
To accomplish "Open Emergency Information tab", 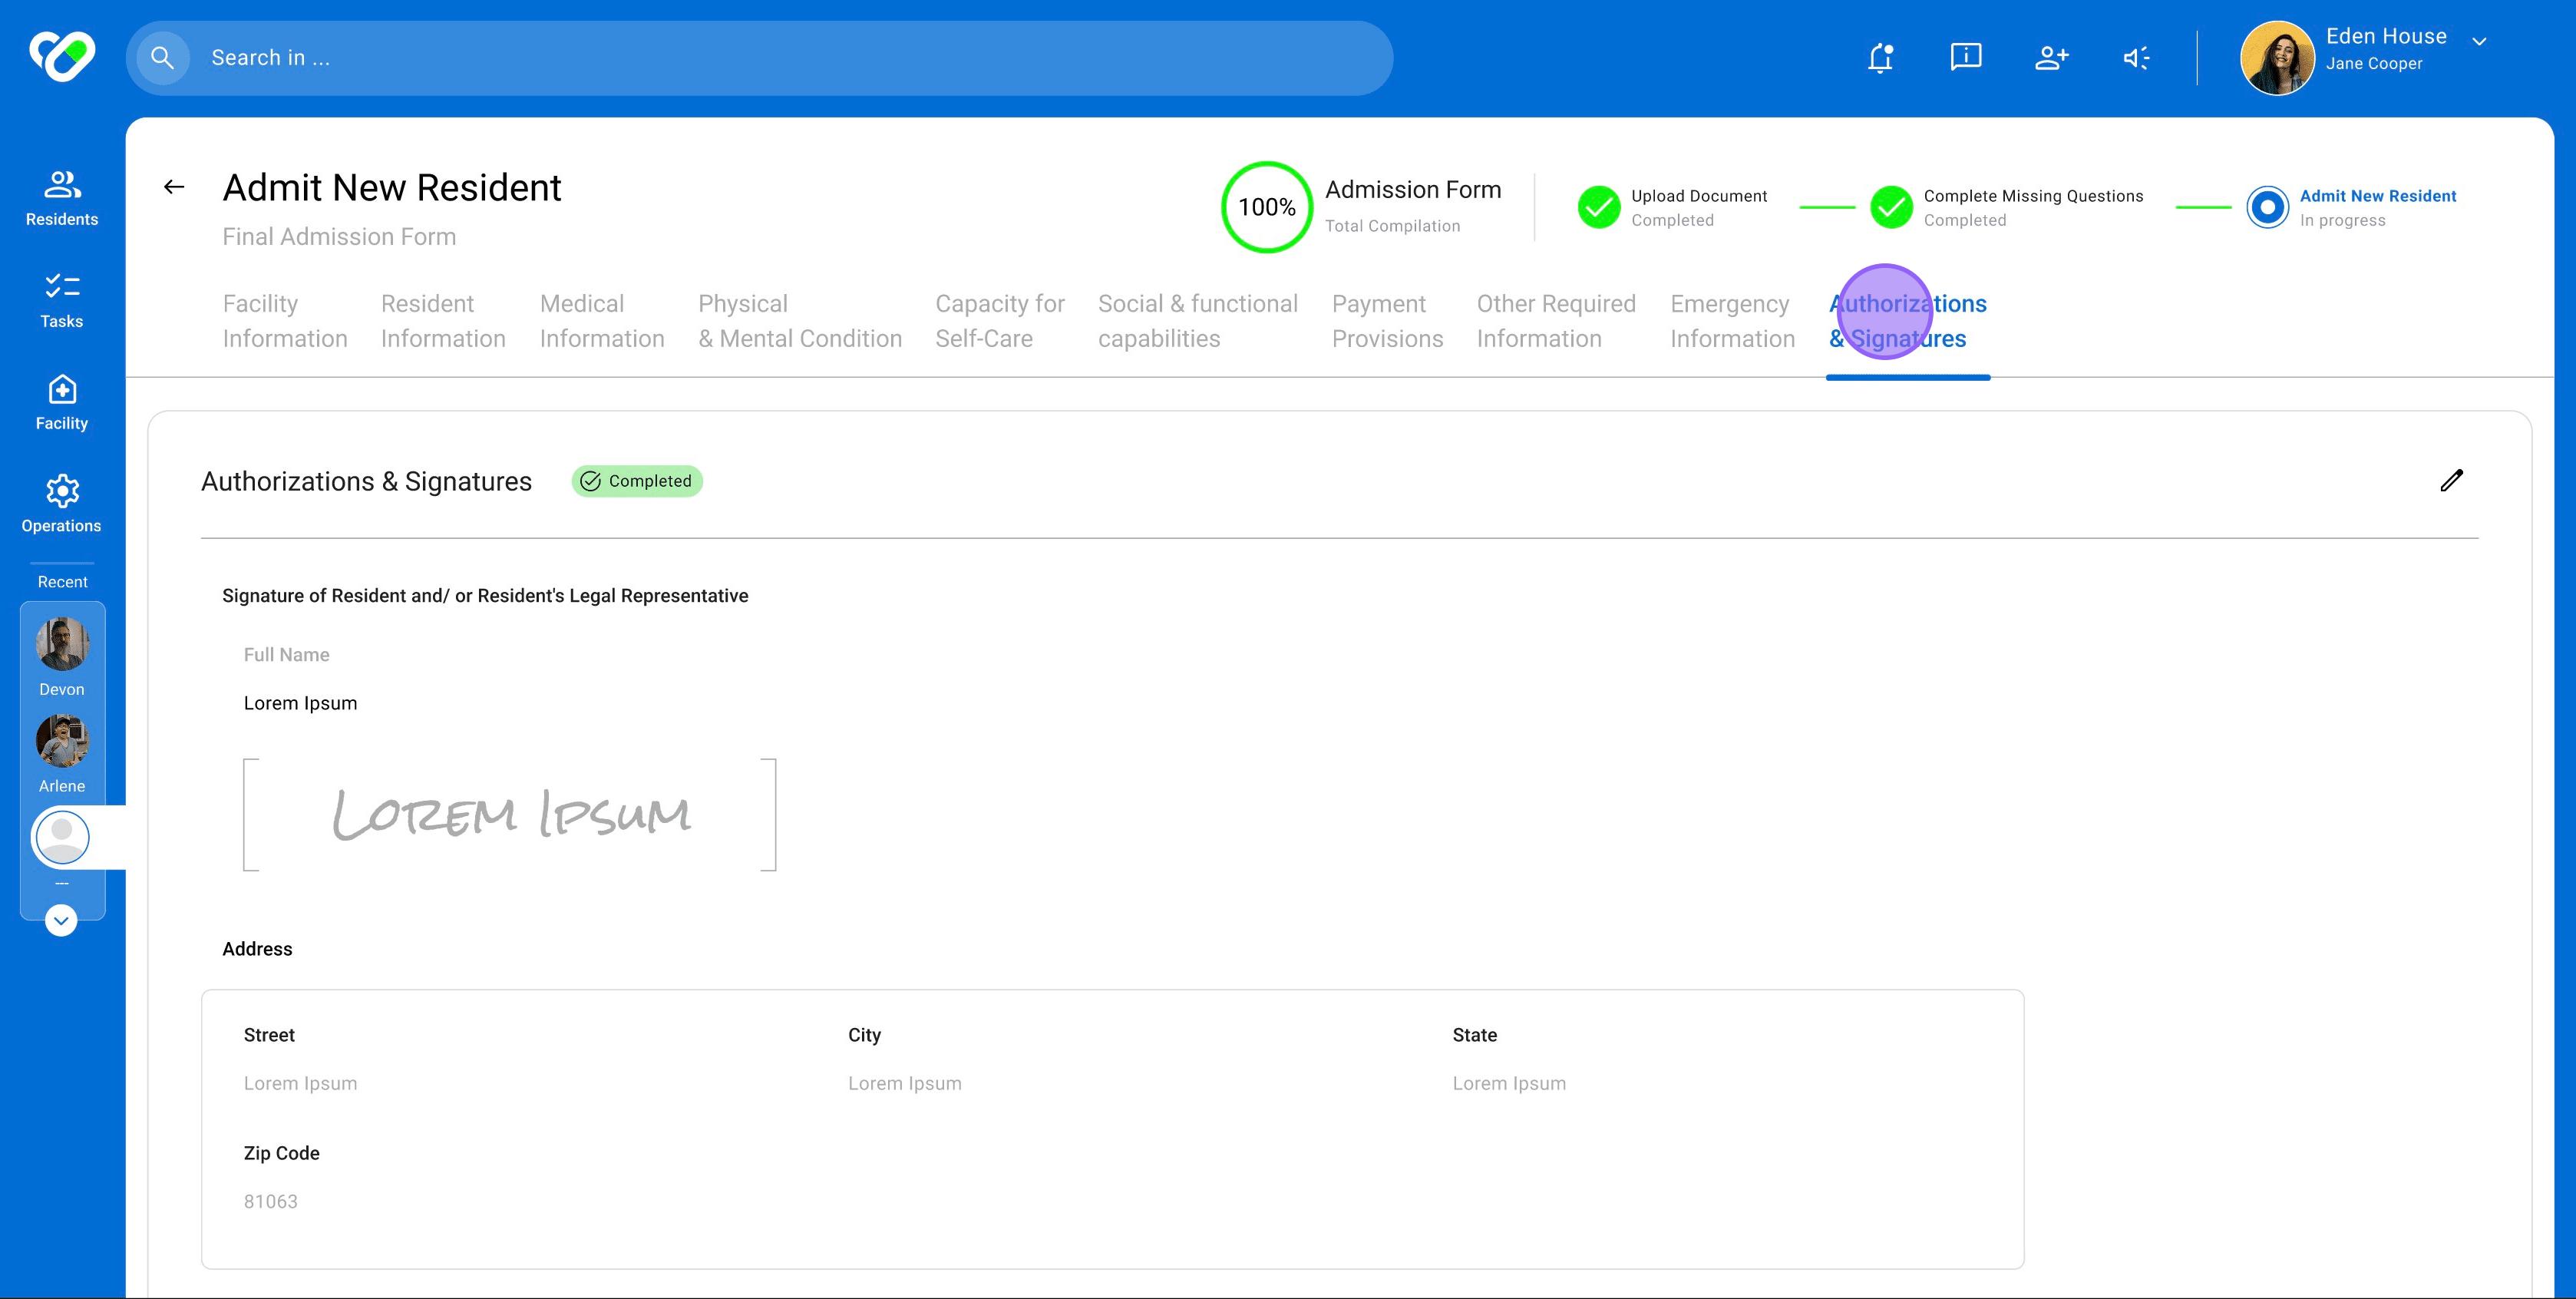I will (1732, 321).
